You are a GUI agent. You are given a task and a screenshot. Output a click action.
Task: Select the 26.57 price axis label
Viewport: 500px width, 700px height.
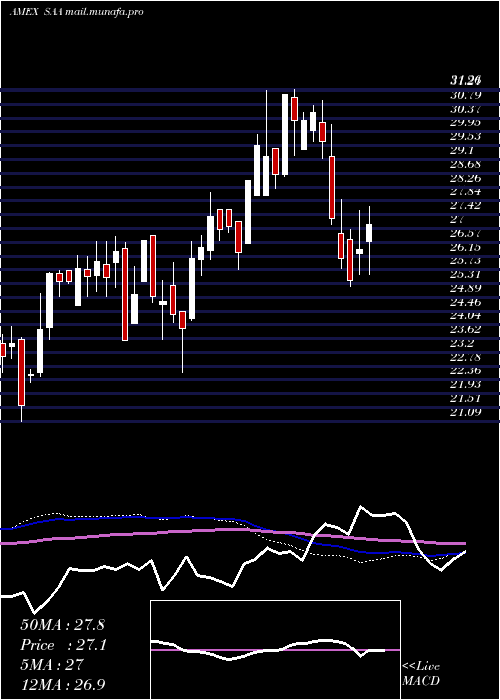[465, 233]
